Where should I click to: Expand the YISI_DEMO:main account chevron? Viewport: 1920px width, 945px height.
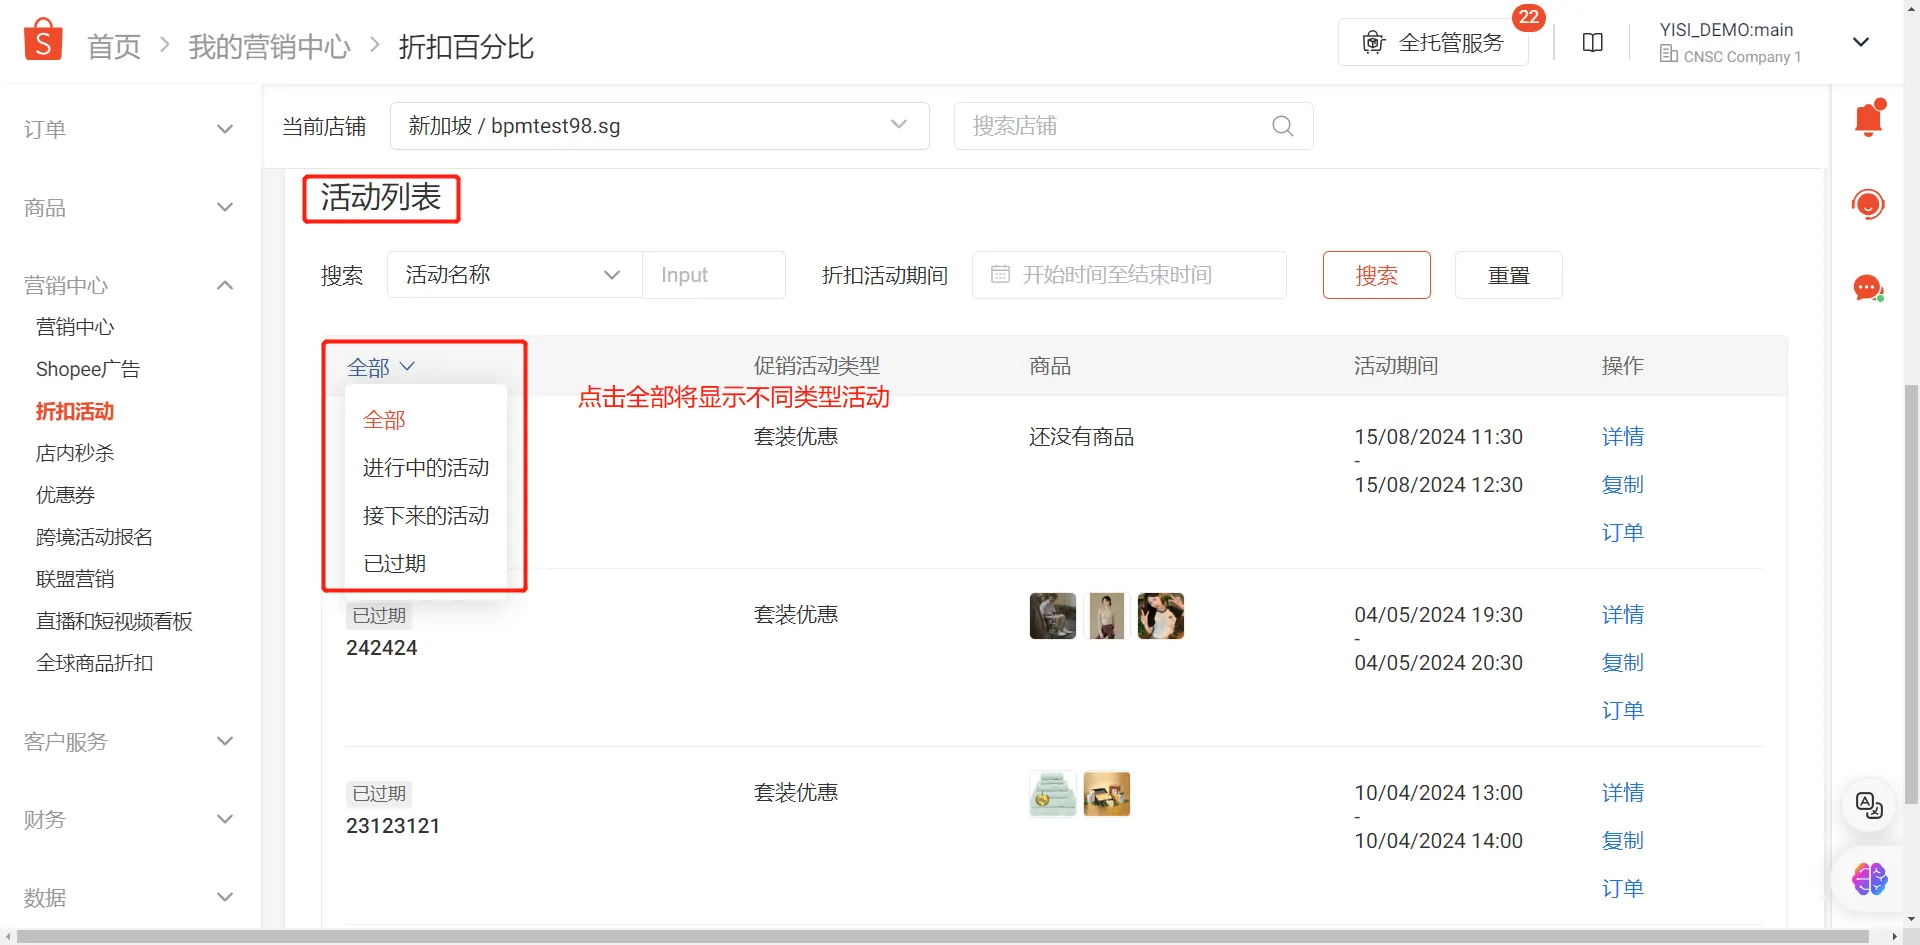1861,42
